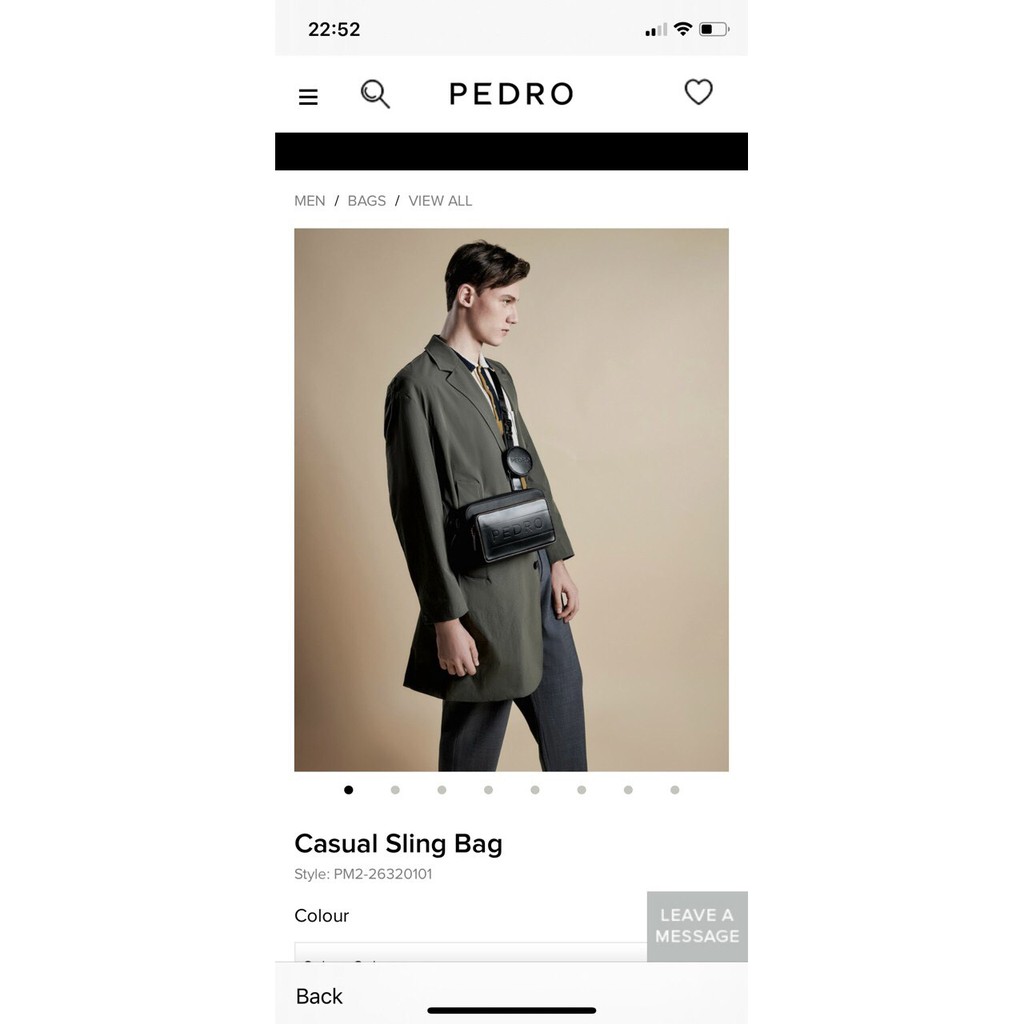Screen dimensions: 1024x1024
Task: Open the Colour dropdown field
Action: coord(470,952)
